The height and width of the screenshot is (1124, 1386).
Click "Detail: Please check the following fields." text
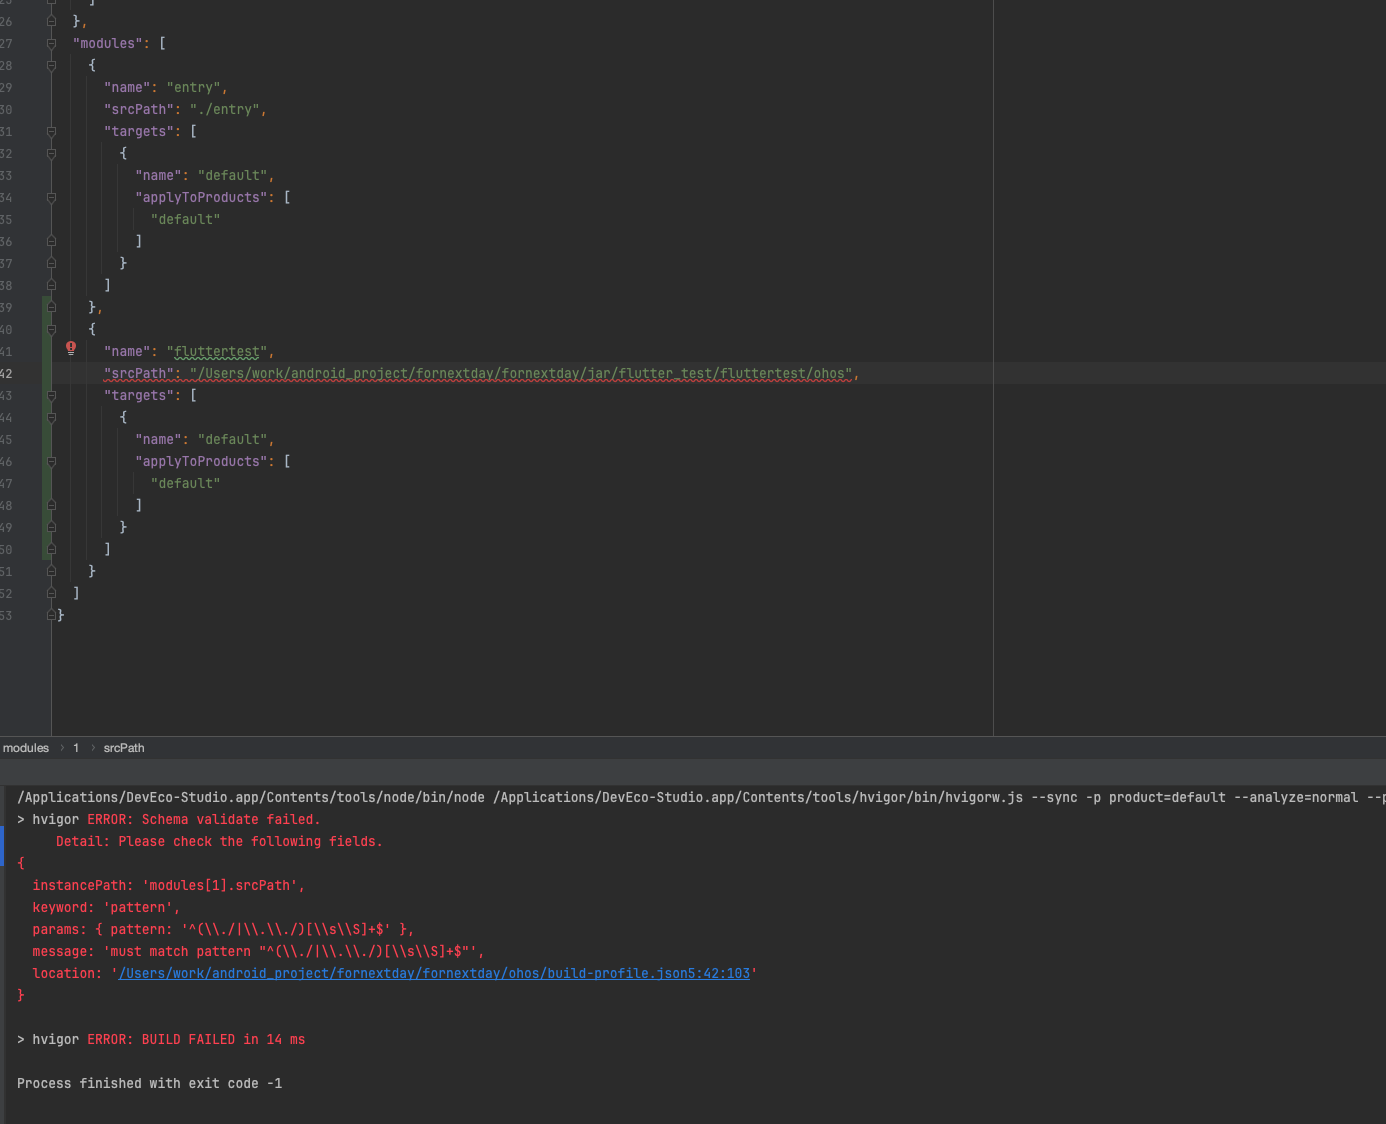[219, 841]
